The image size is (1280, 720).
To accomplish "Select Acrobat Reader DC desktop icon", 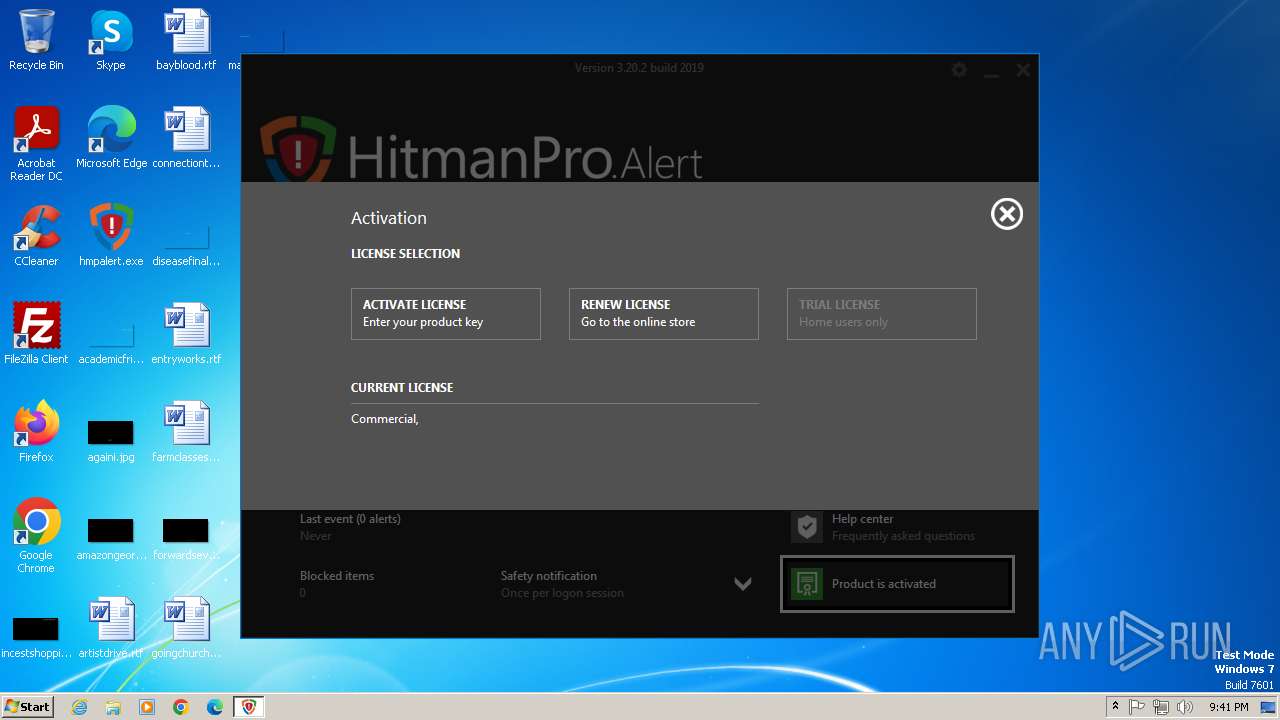I will pos(36,144).
